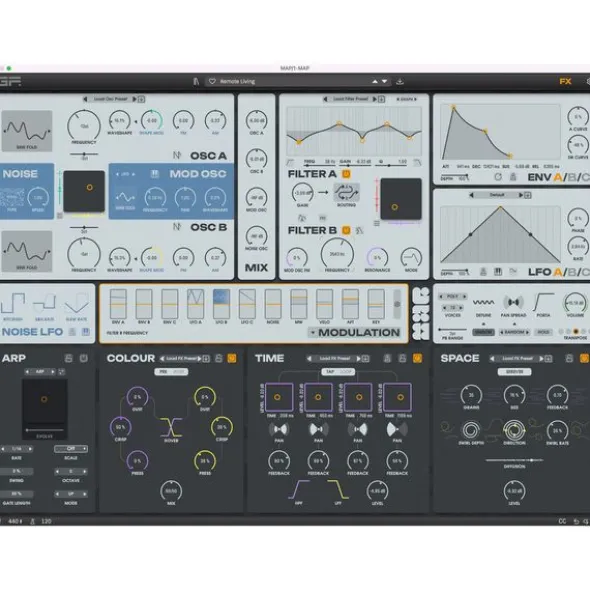Toggle the FX section button in the top bar
Viewport: 590px width, 591px height.
(565, 81)
